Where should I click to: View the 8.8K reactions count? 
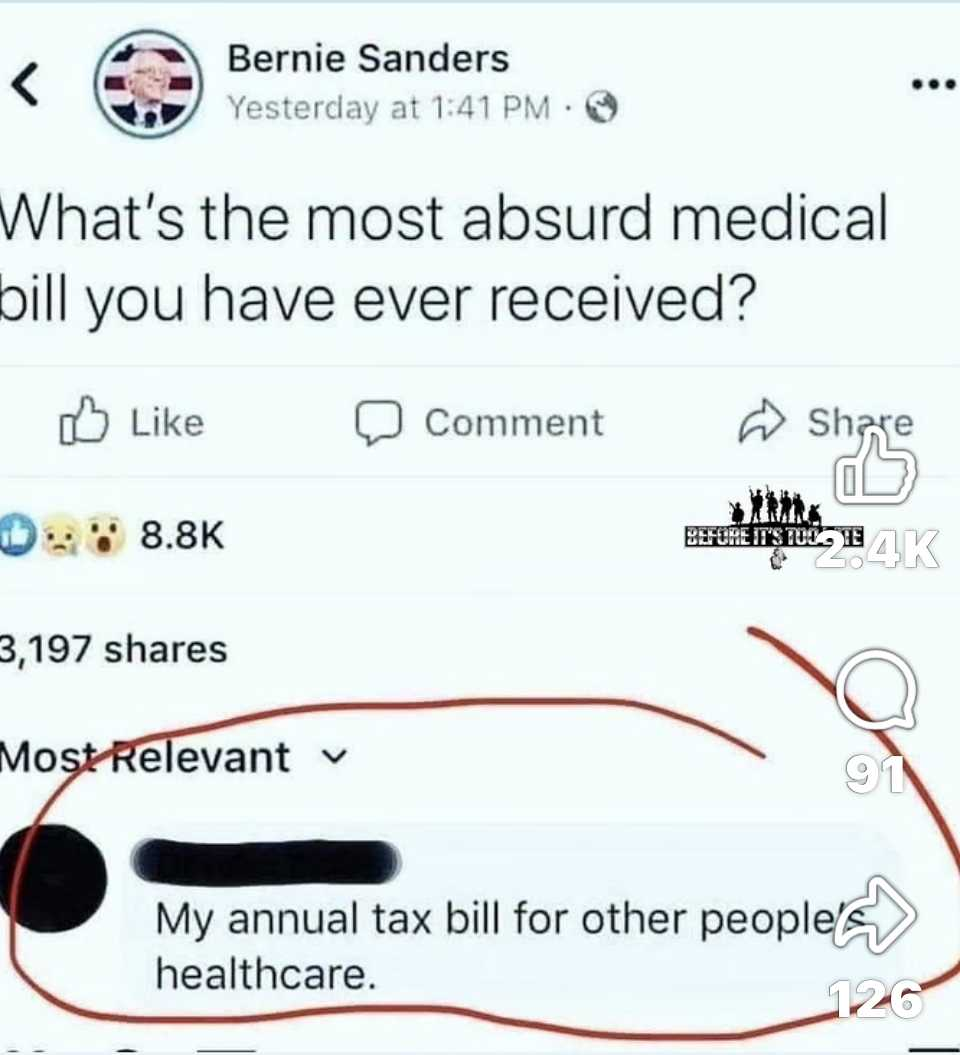pos(182,536)
